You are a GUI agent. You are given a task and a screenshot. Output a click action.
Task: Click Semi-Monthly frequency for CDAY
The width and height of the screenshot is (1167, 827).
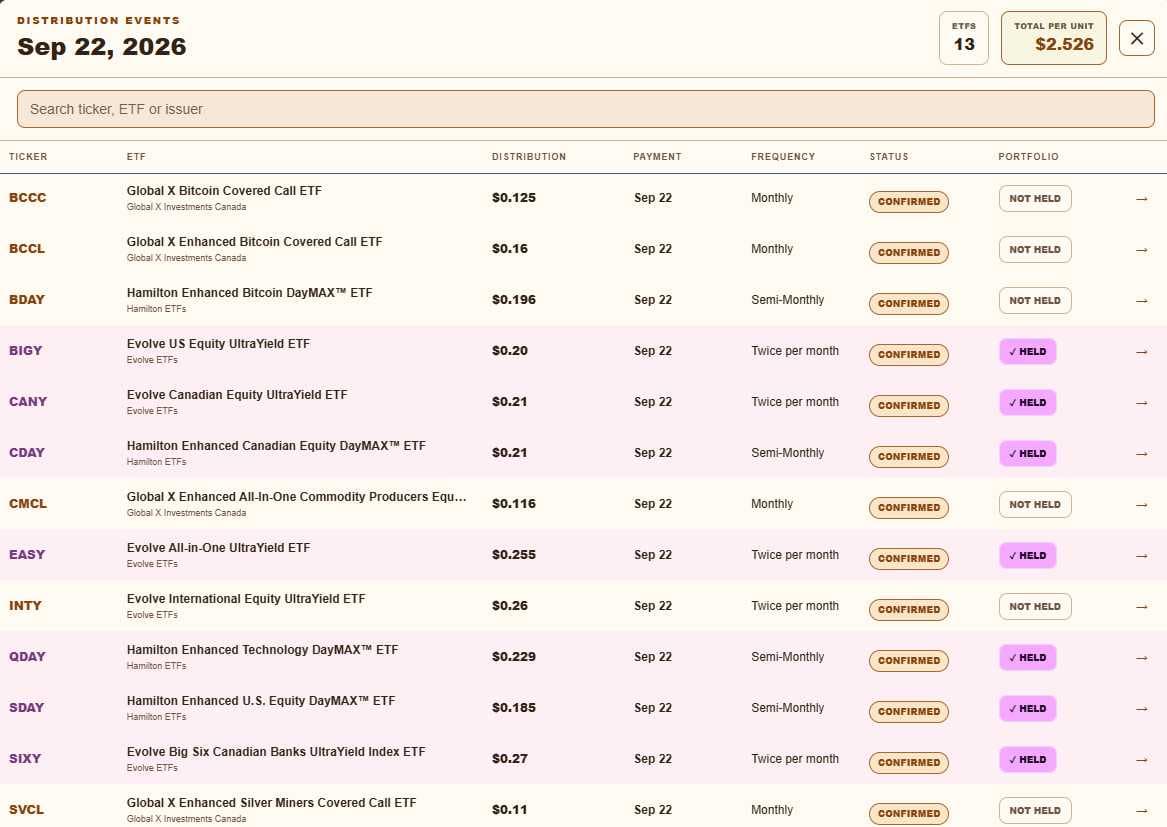pos(787,453)
